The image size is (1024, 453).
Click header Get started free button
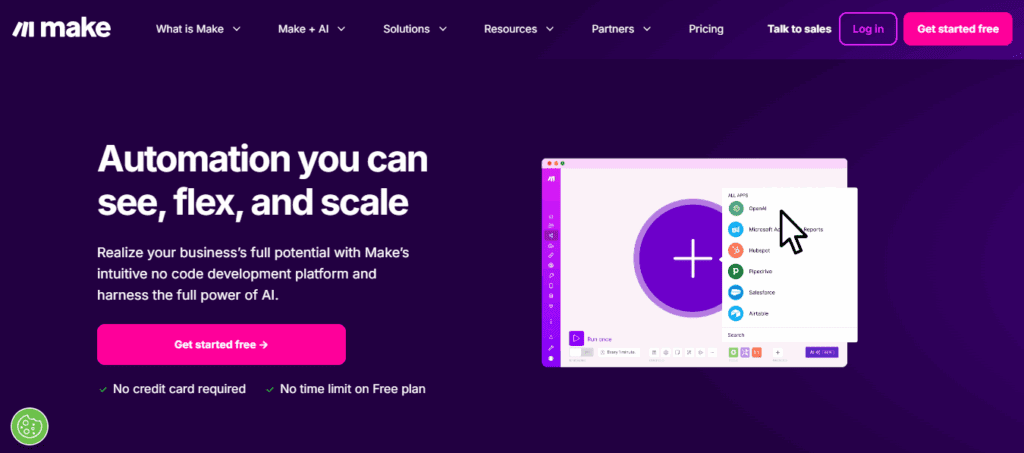[958, 29]
